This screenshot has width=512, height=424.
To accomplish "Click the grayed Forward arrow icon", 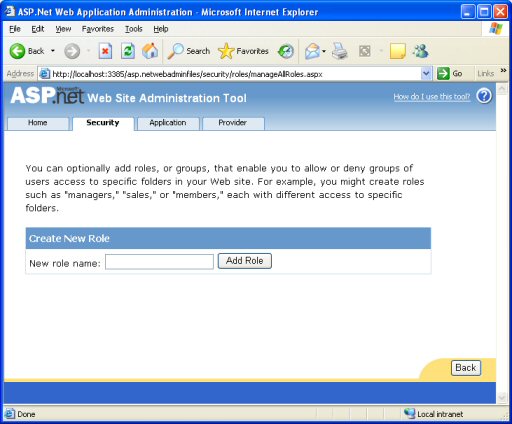I will point(72,51).
